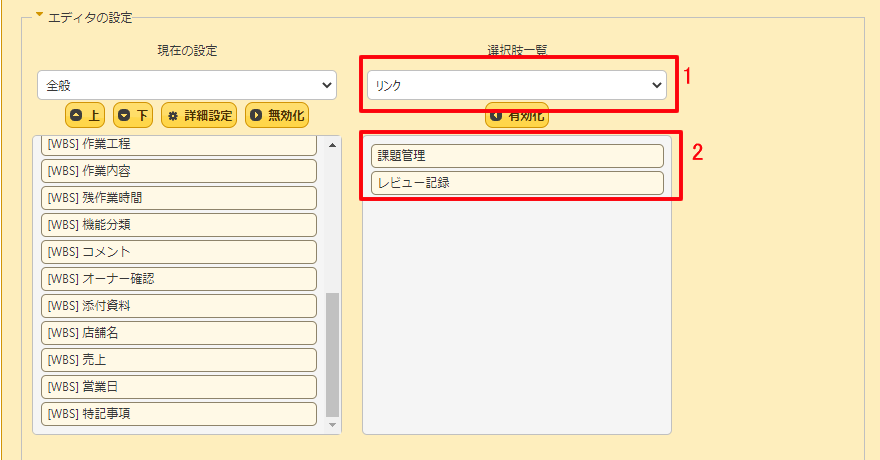Select the [WBS] 添付資料 item
This screenshot has height=460, width=880.
[179, 306]
